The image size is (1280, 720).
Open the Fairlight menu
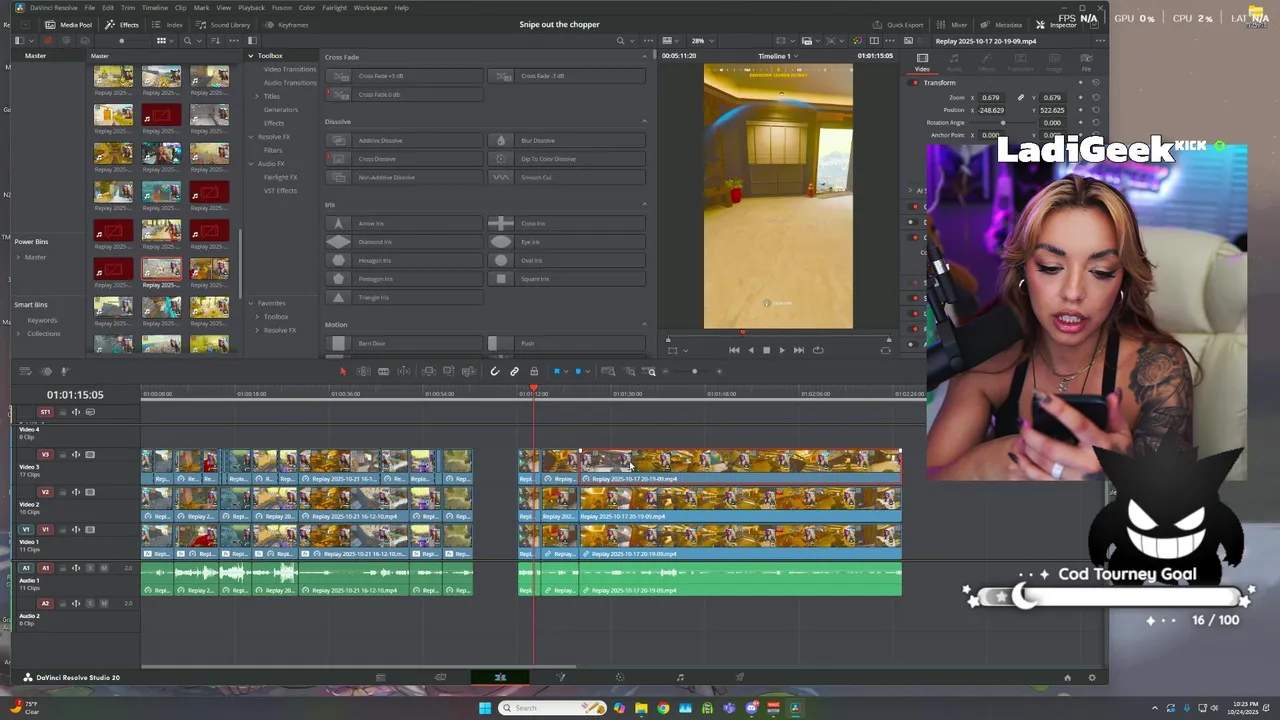tap(334, 7)
